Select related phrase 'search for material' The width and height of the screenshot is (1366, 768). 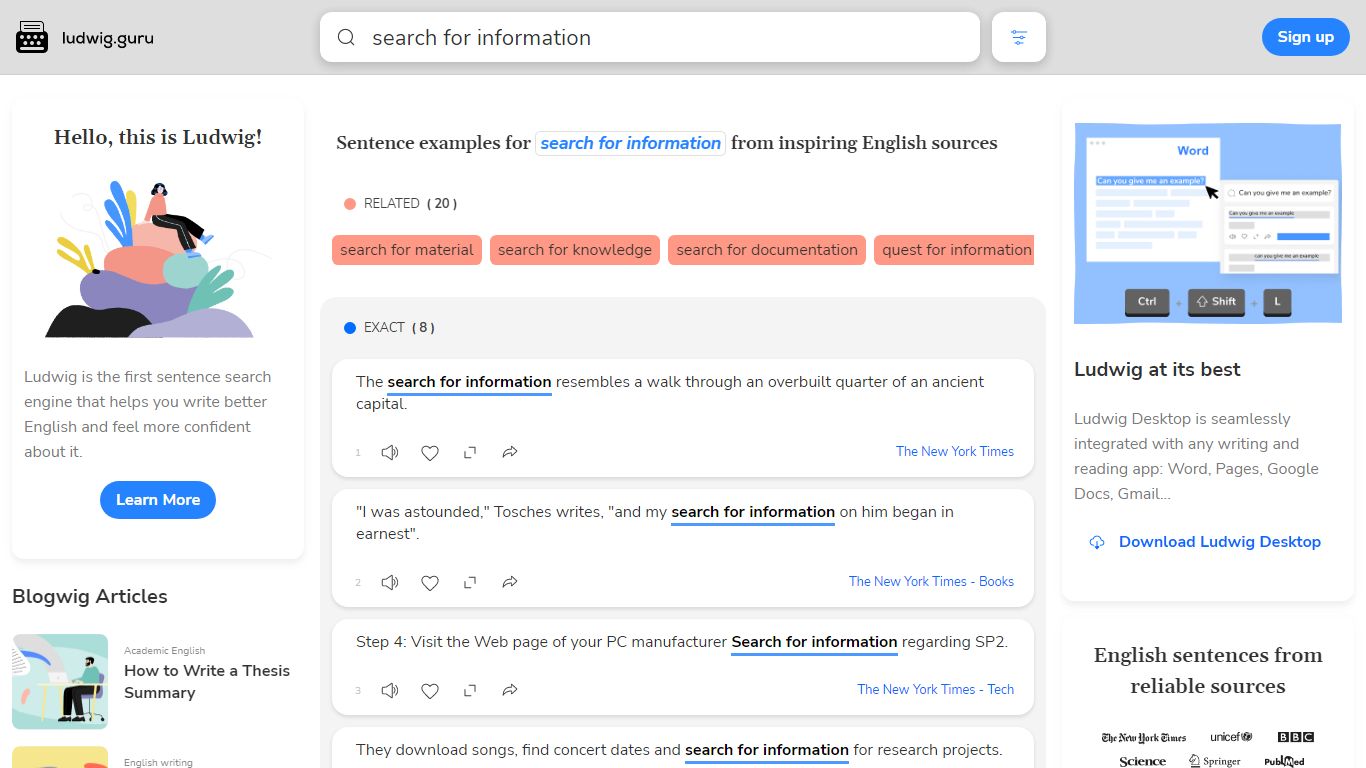pos(407,250)
